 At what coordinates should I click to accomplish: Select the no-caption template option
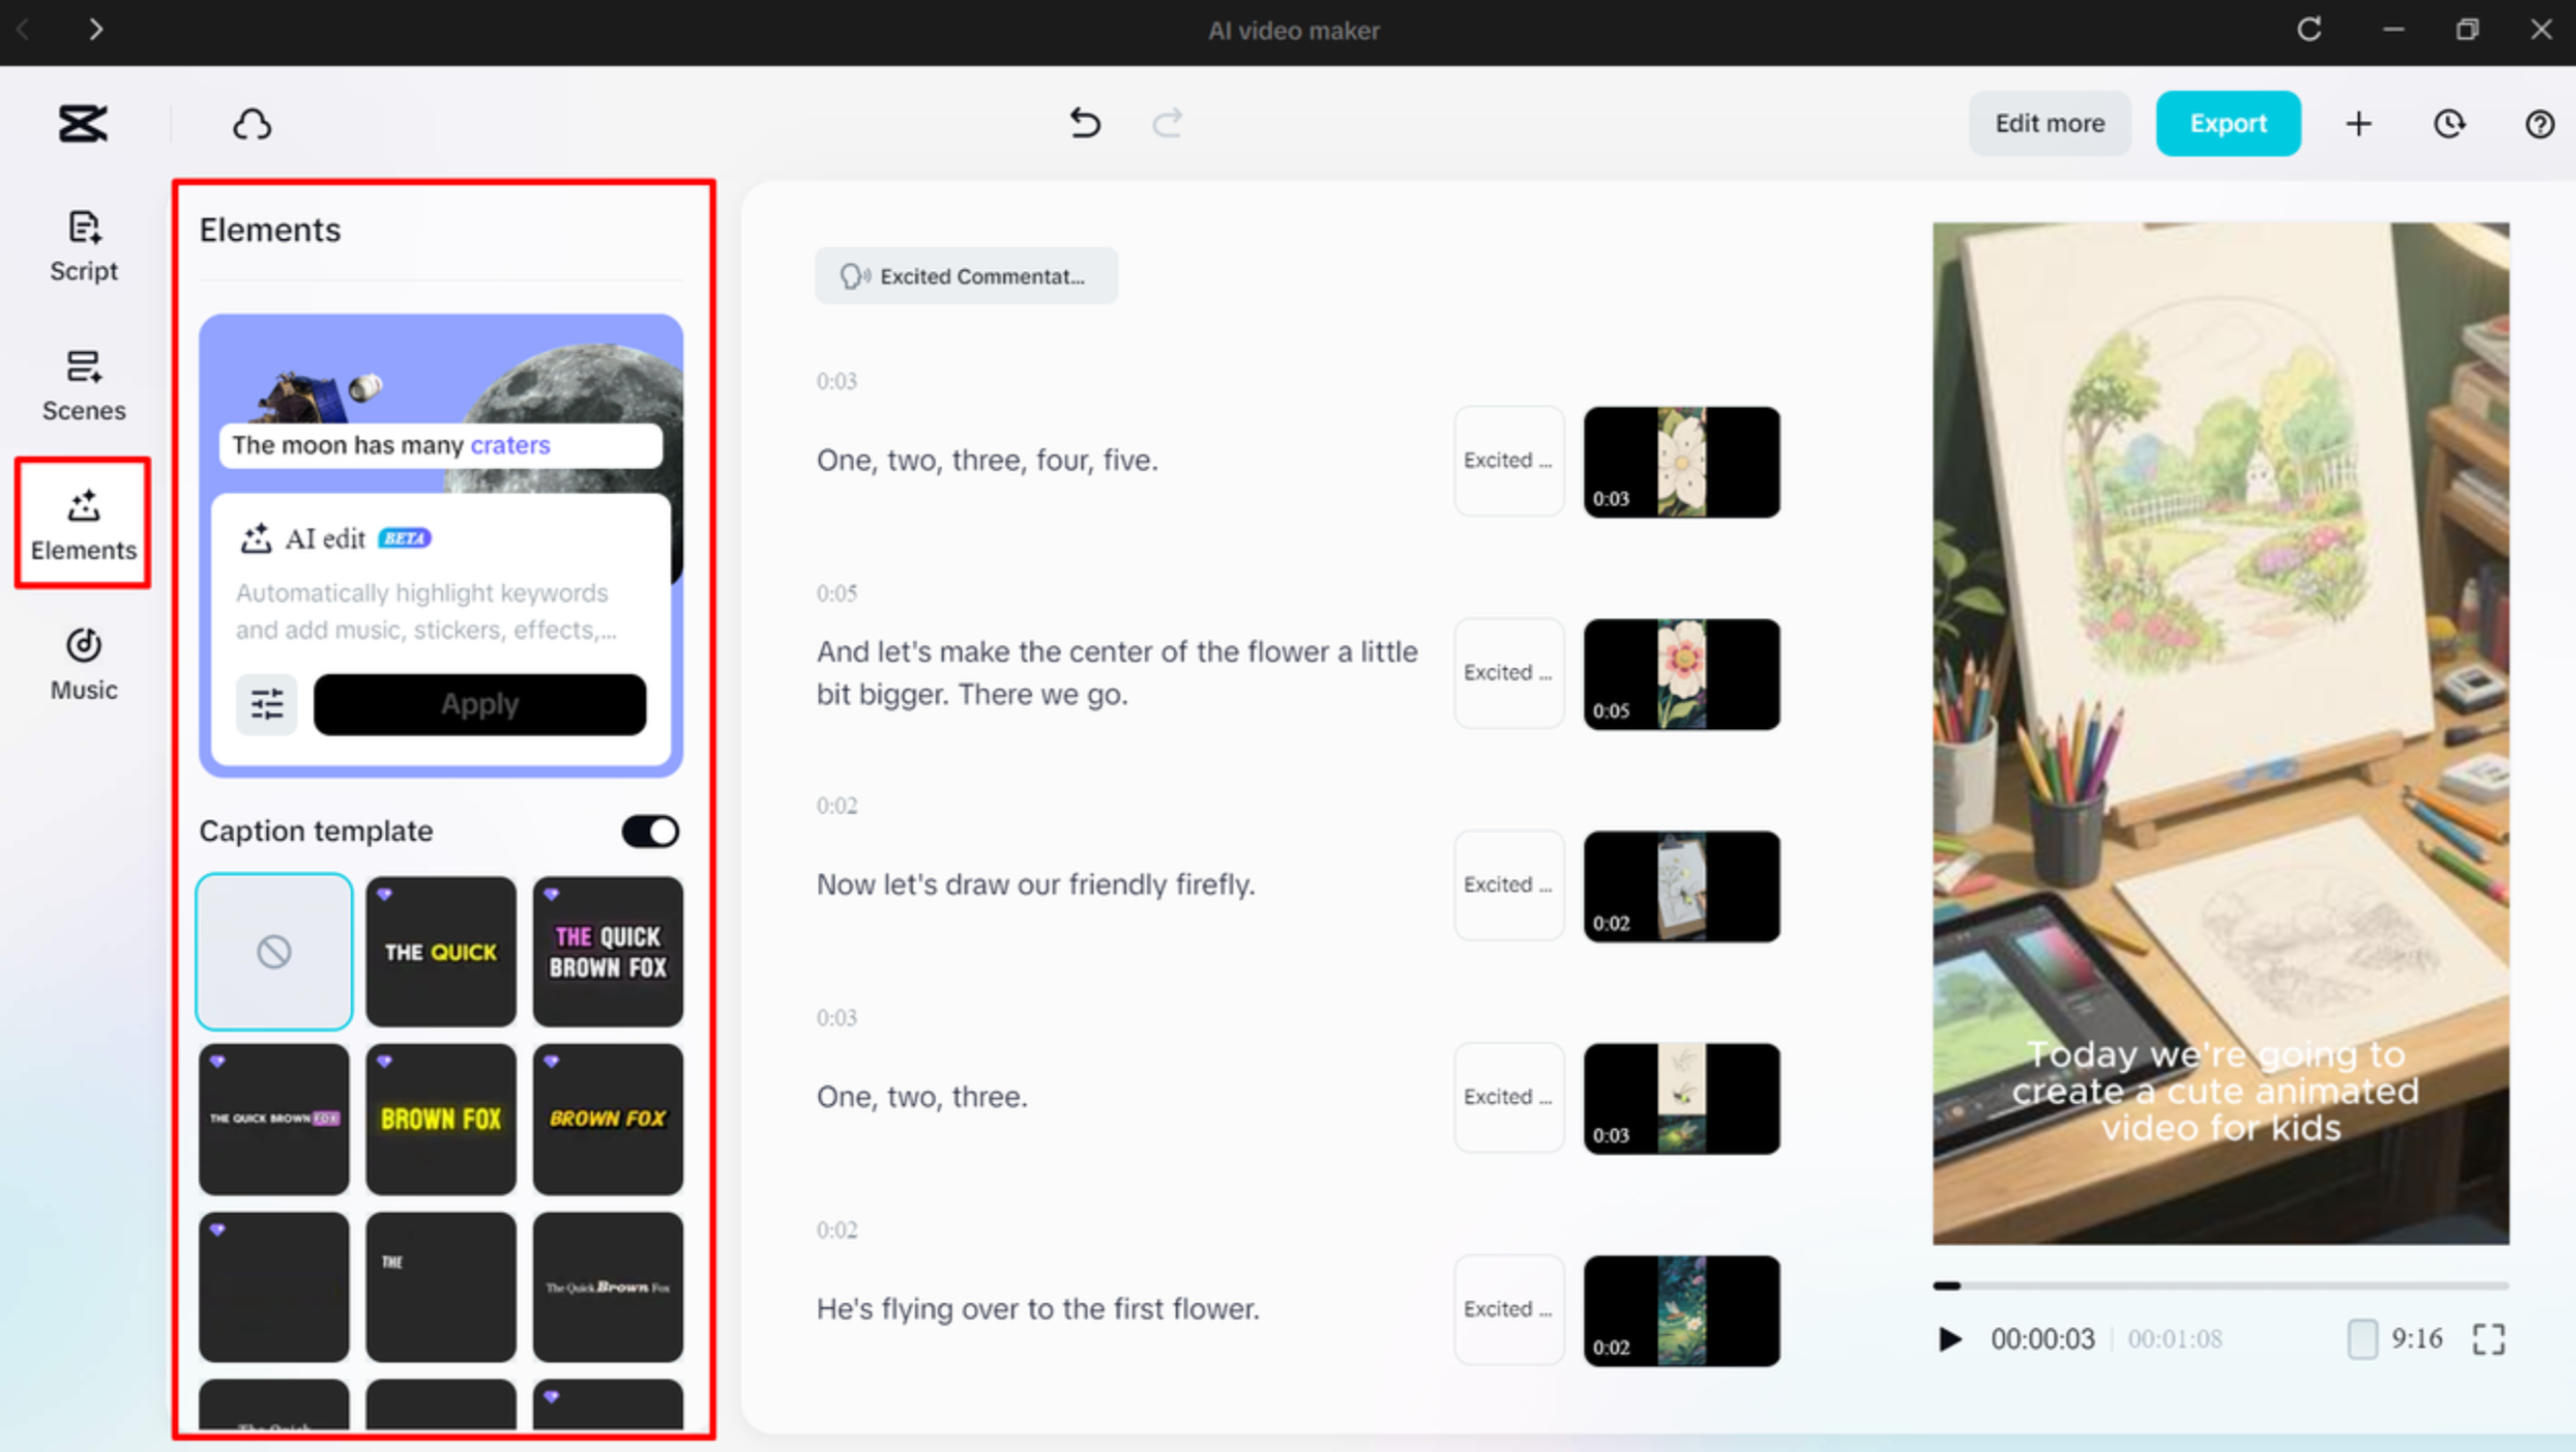click(274, 951)
